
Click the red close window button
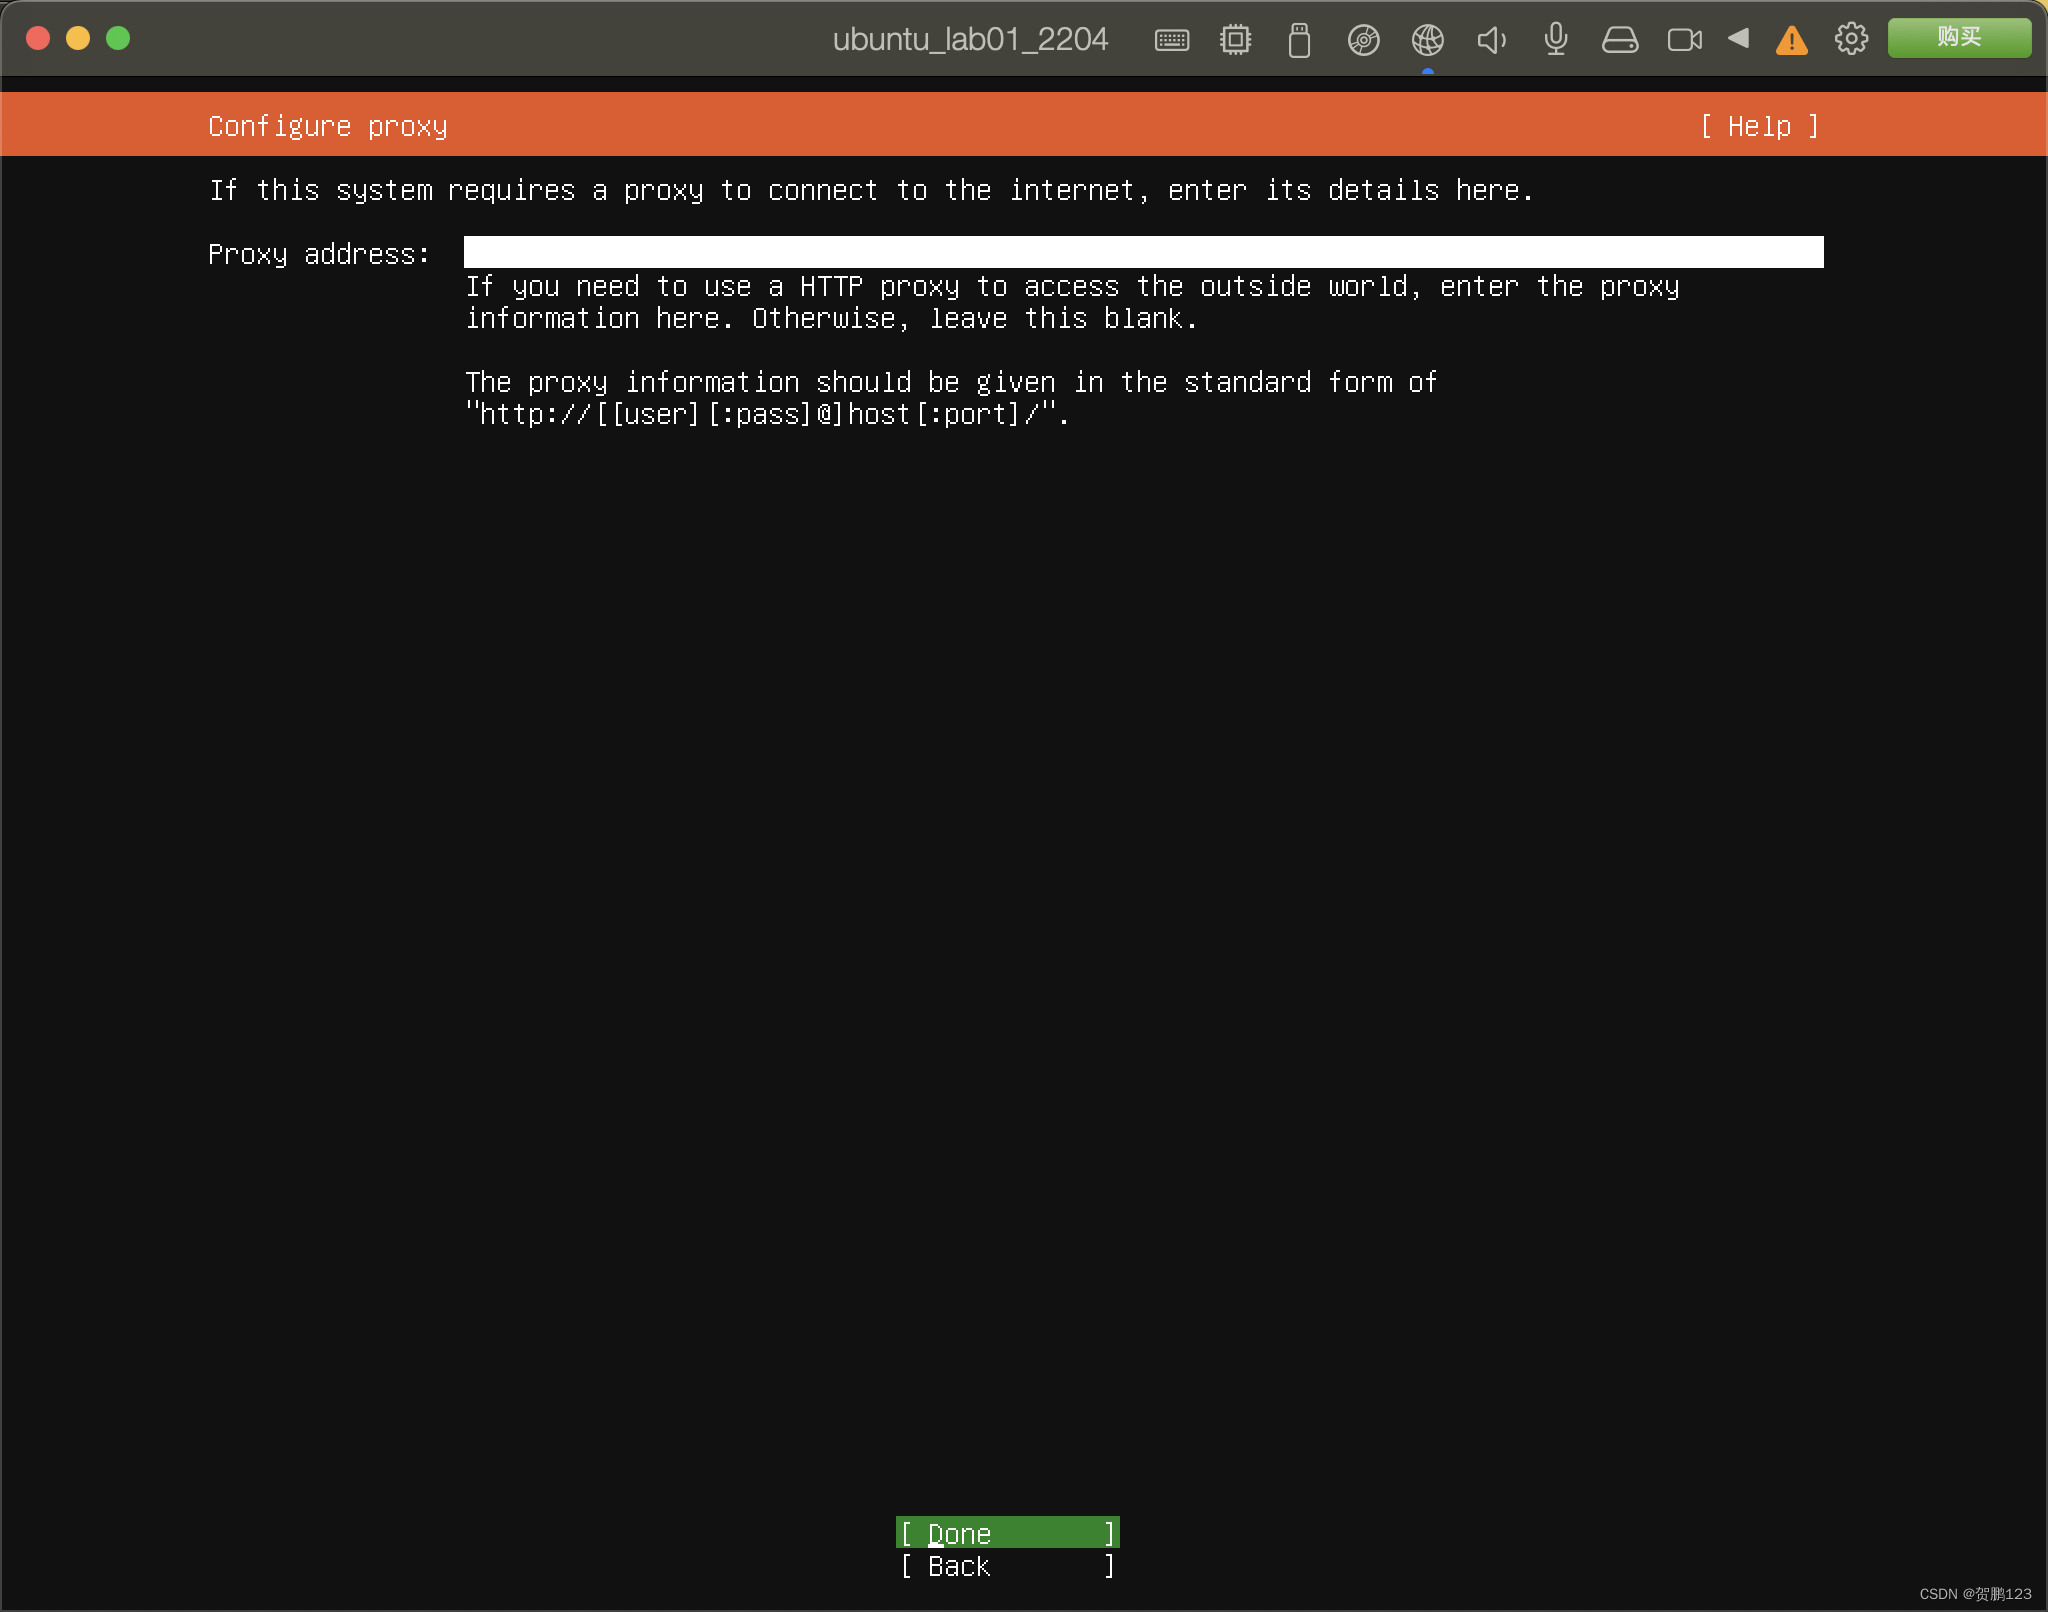click(x=38, y=38)
